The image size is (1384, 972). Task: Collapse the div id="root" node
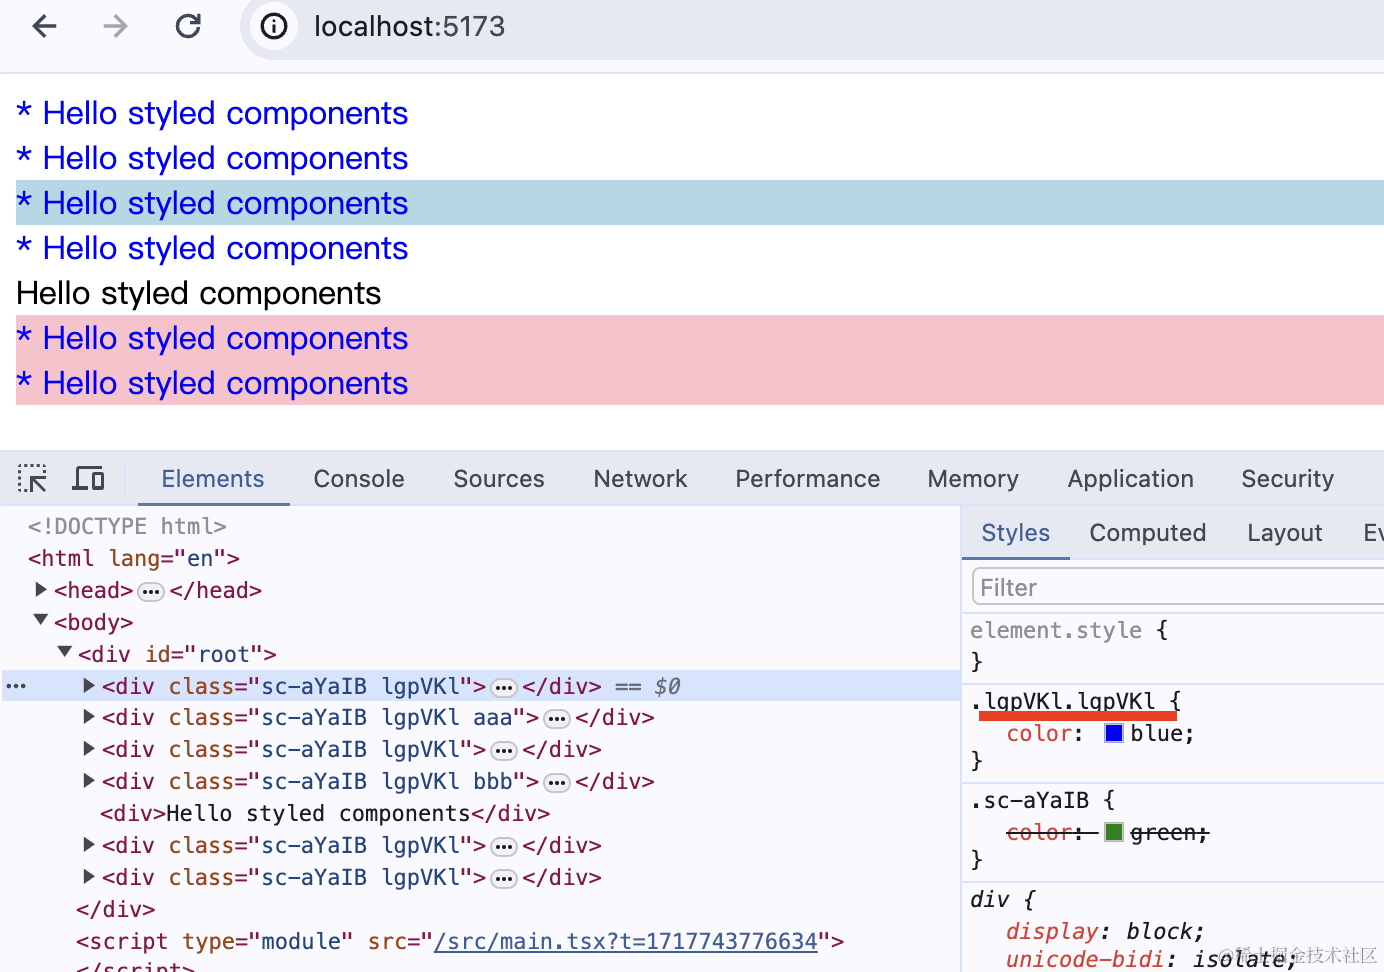tap(65, 652)
